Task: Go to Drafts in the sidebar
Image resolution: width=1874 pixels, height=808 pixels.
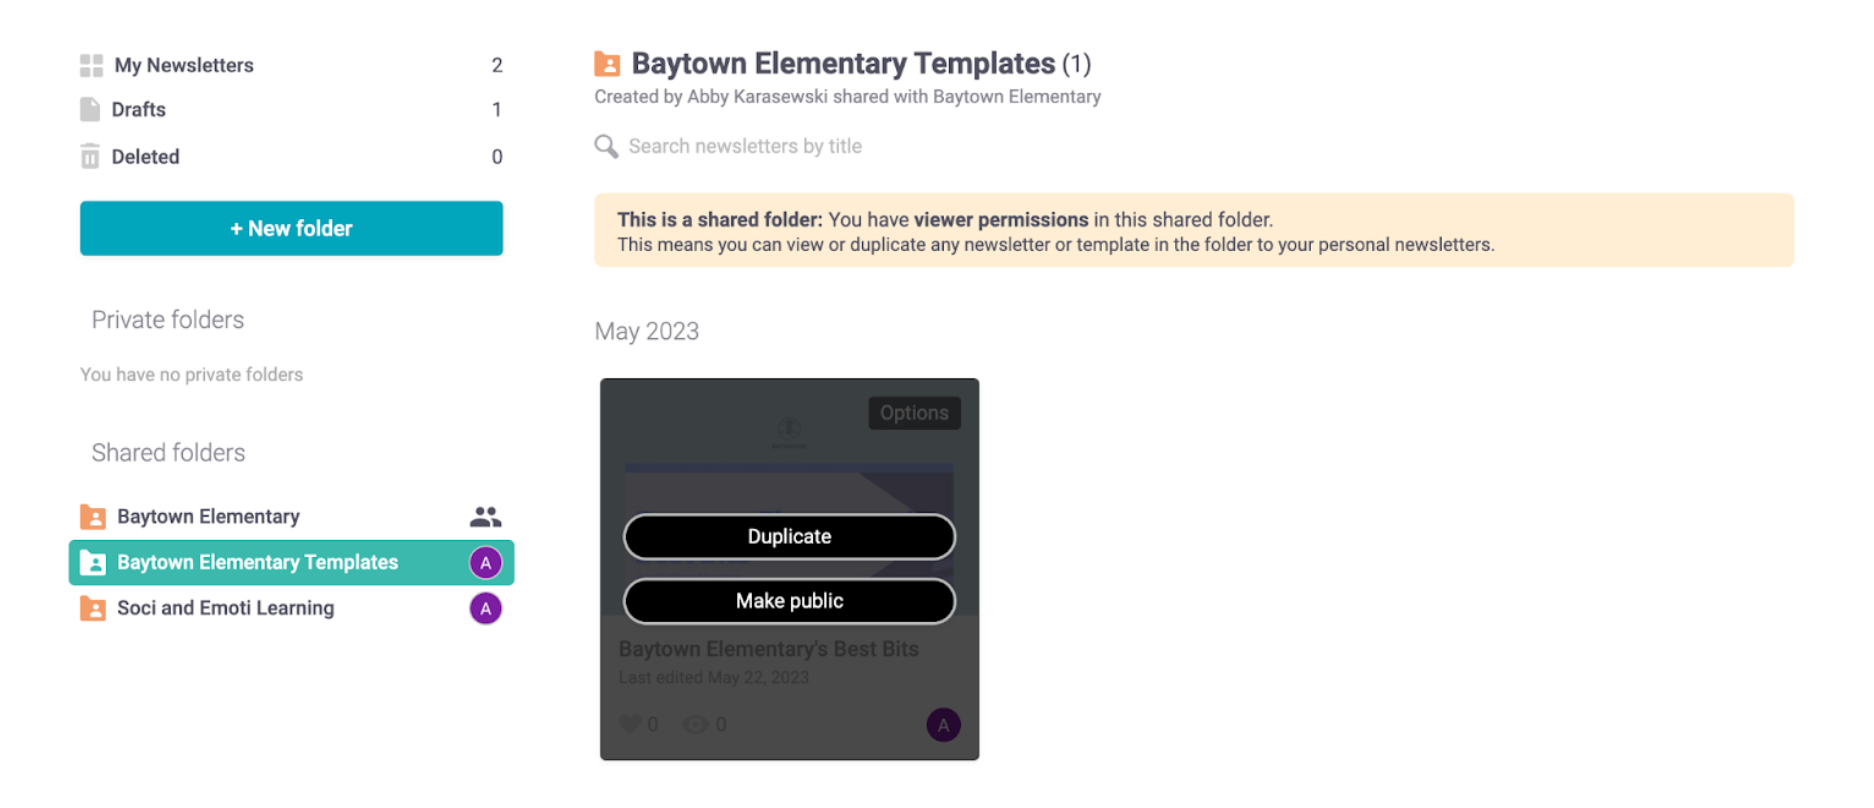Action: tap(139, 110)
